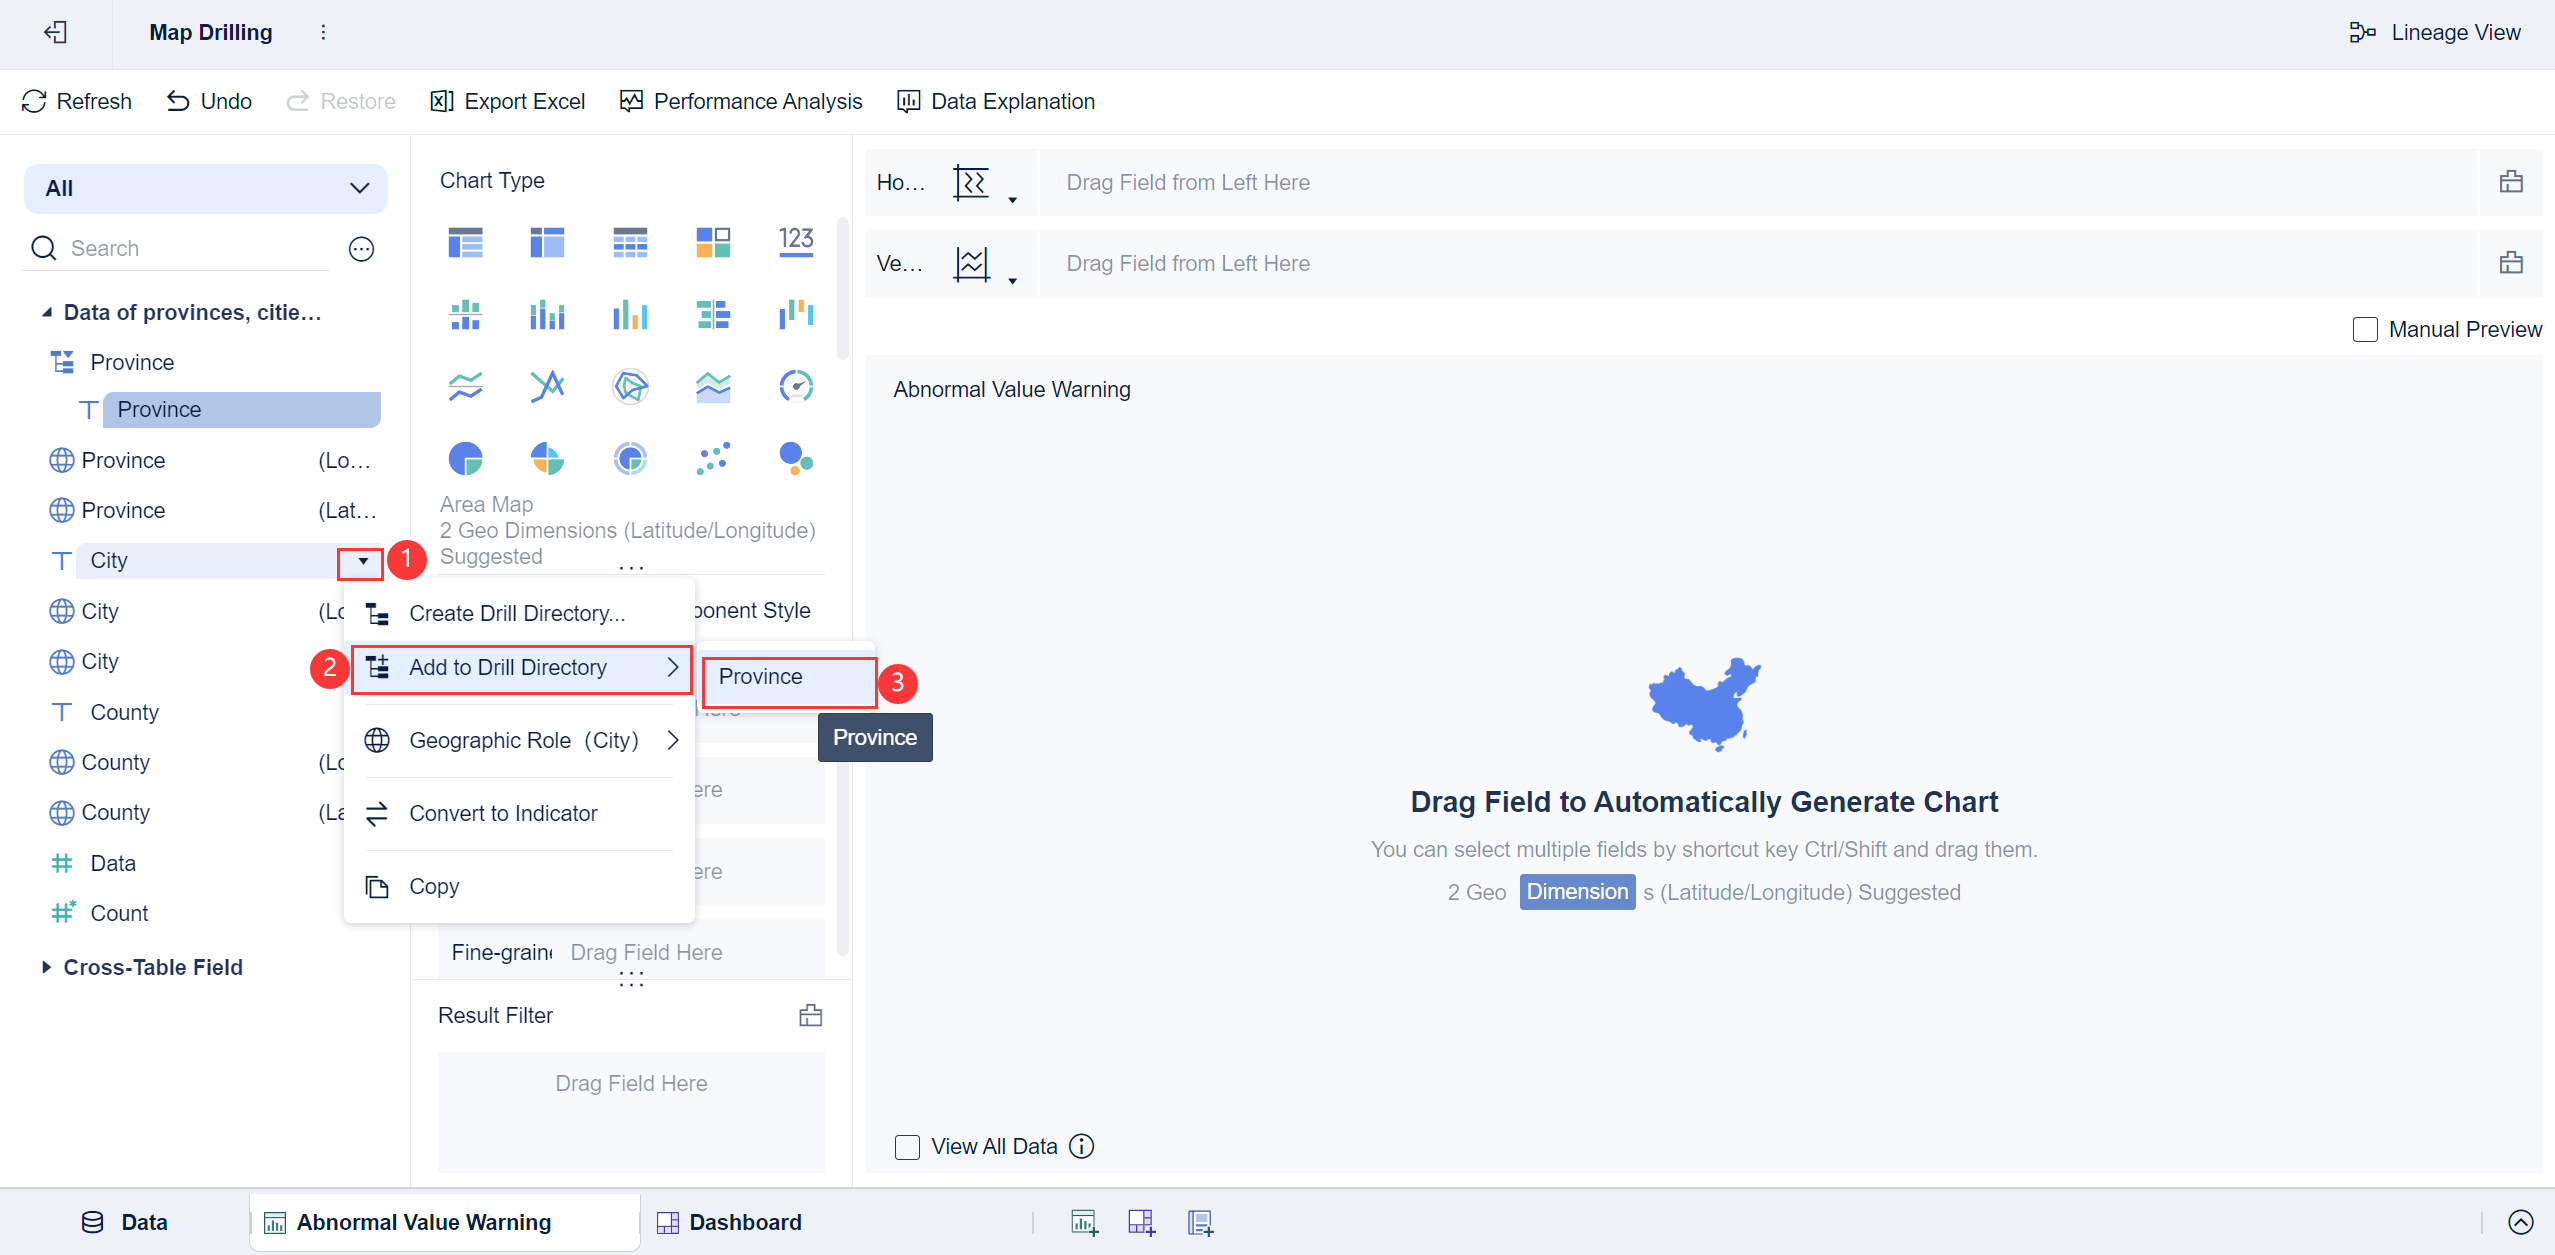
Task: Select the scatter chart type icon
Action: point(713,459)
